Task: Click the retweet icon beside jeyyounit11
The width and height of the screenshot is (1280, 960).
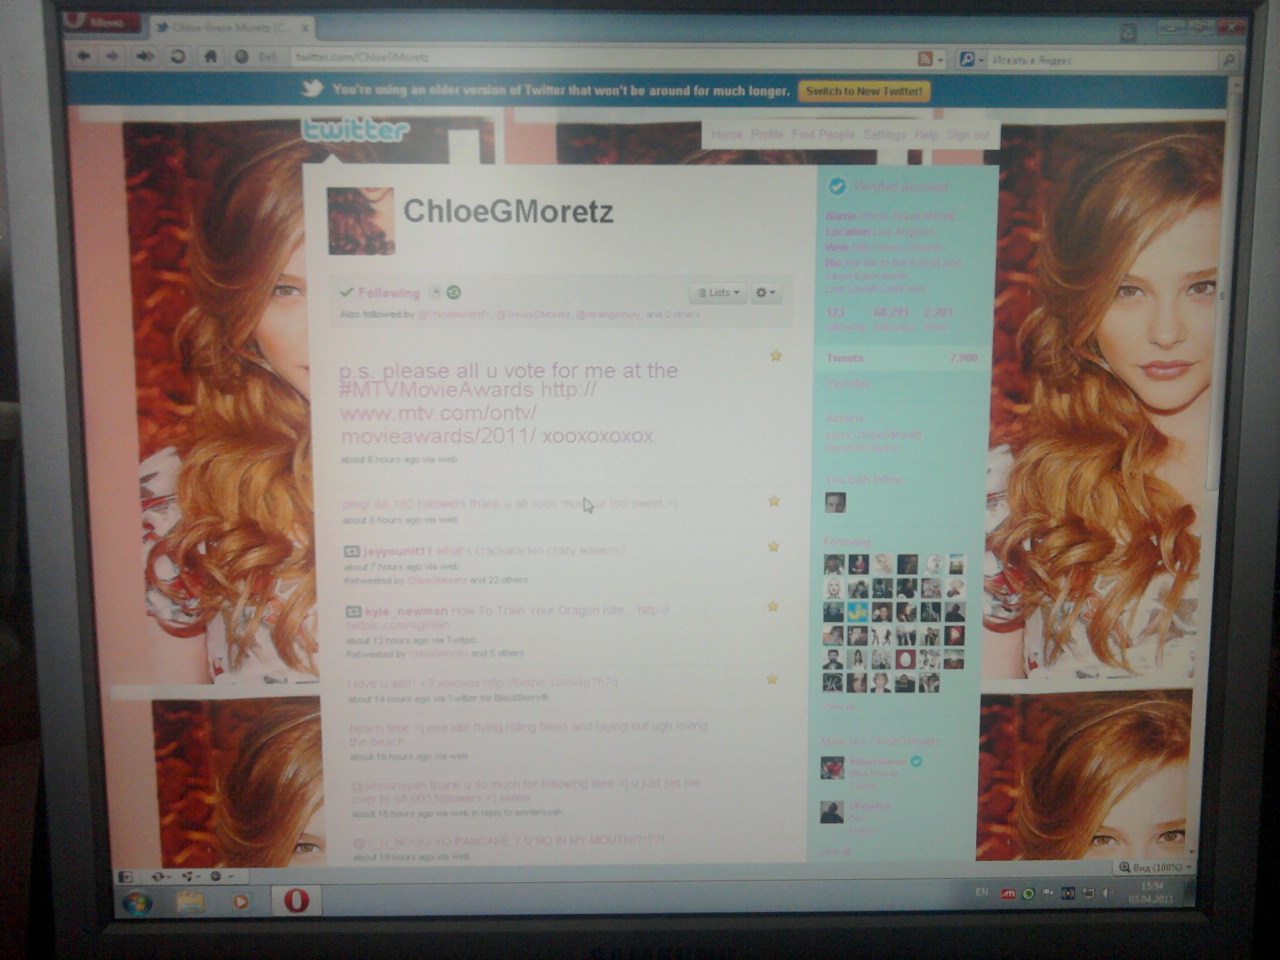Action: (x=352, y=551)
